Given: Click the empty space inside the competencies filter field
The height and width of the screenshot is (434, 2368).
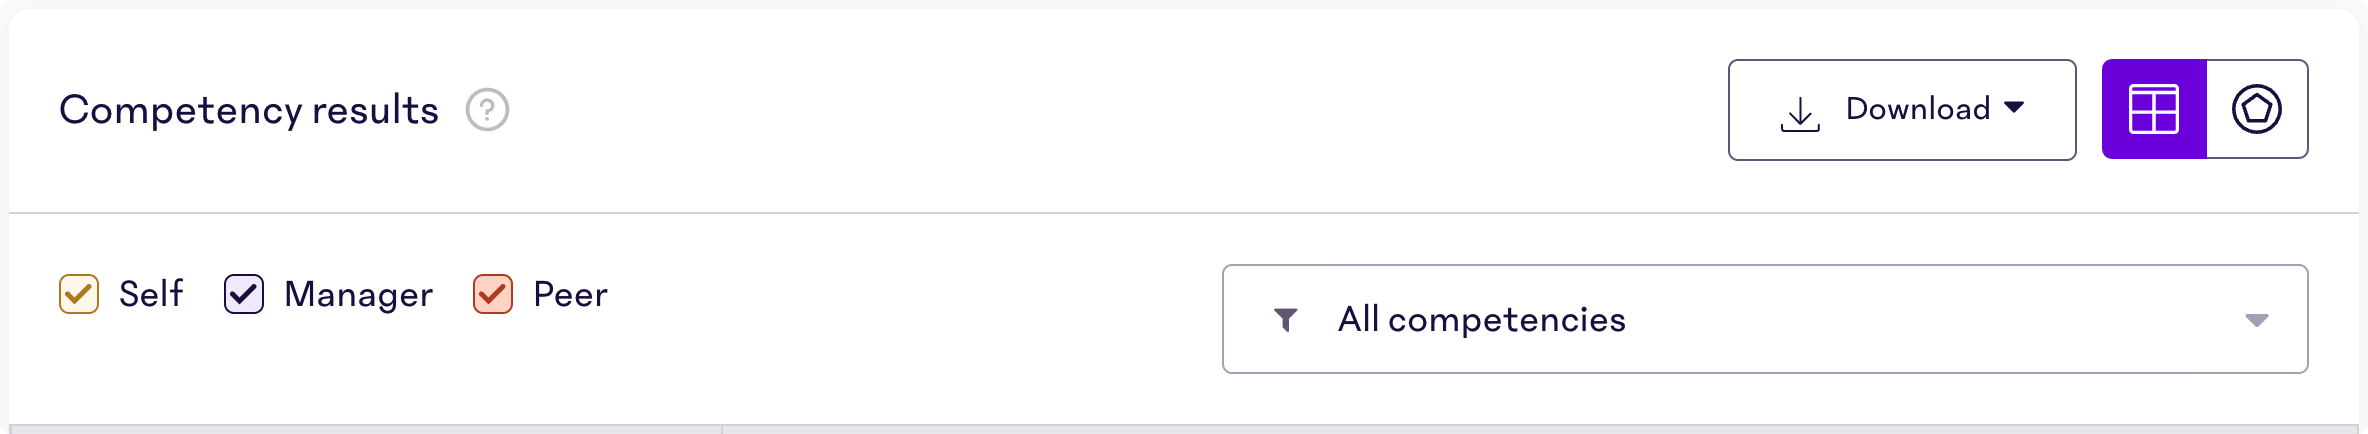Looking at the screenshot, I should point(1930,319).
